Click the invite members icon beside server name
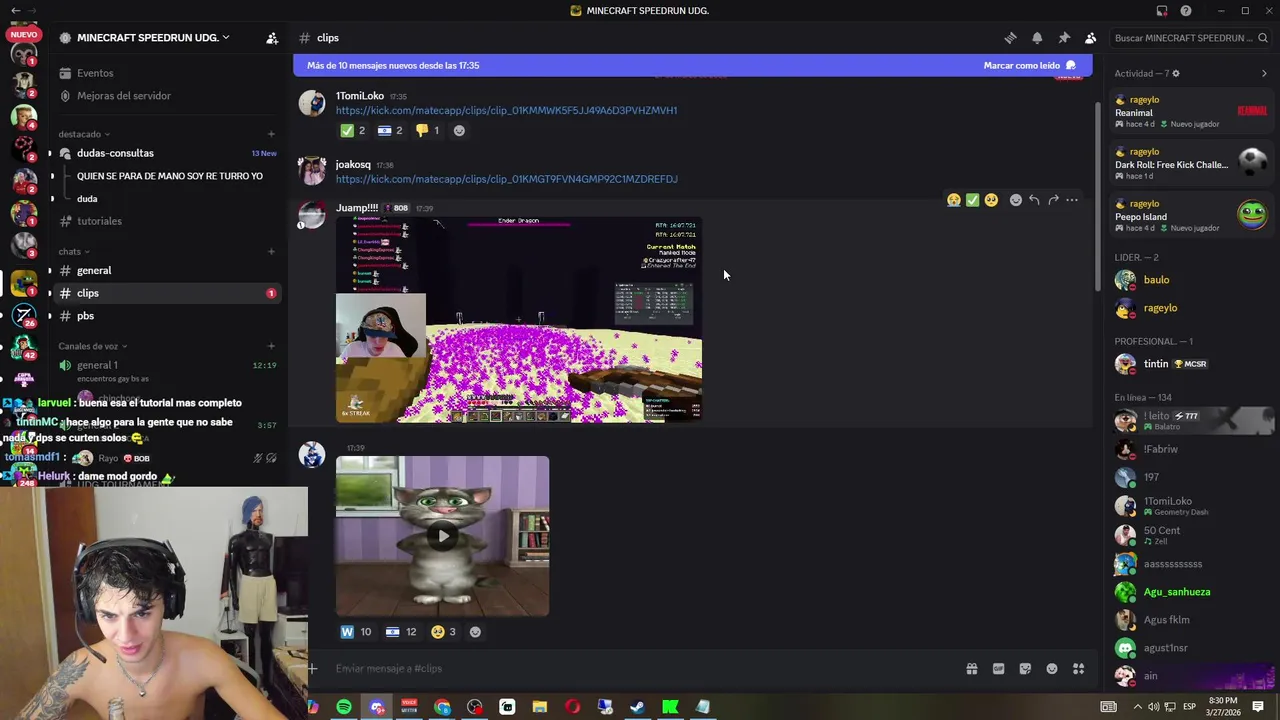1280x720 pixels. pyautogui.click(x=272, y=38)
